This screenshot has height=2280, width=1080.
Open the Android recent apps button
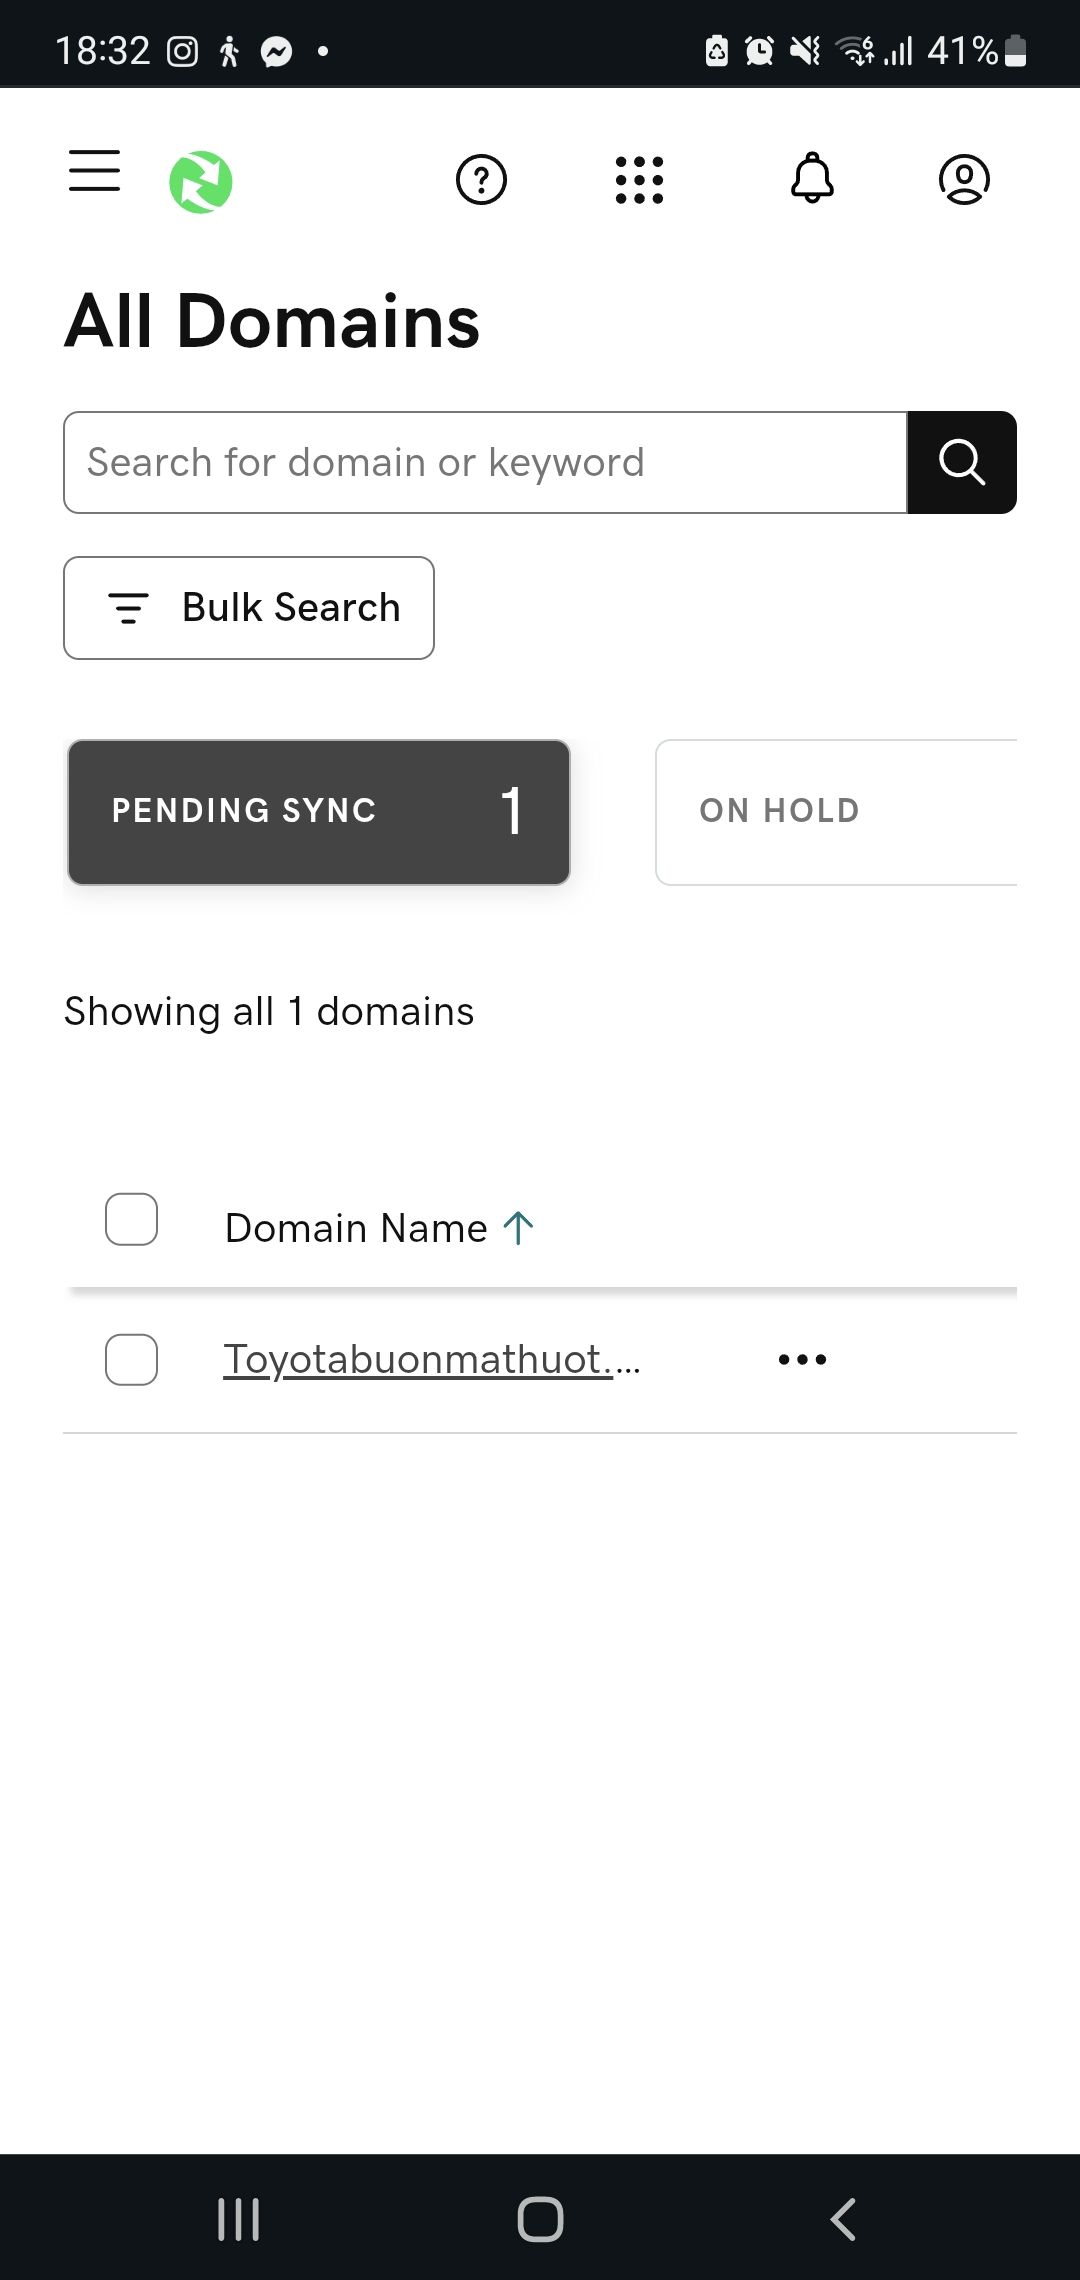tap(238, 2219)
